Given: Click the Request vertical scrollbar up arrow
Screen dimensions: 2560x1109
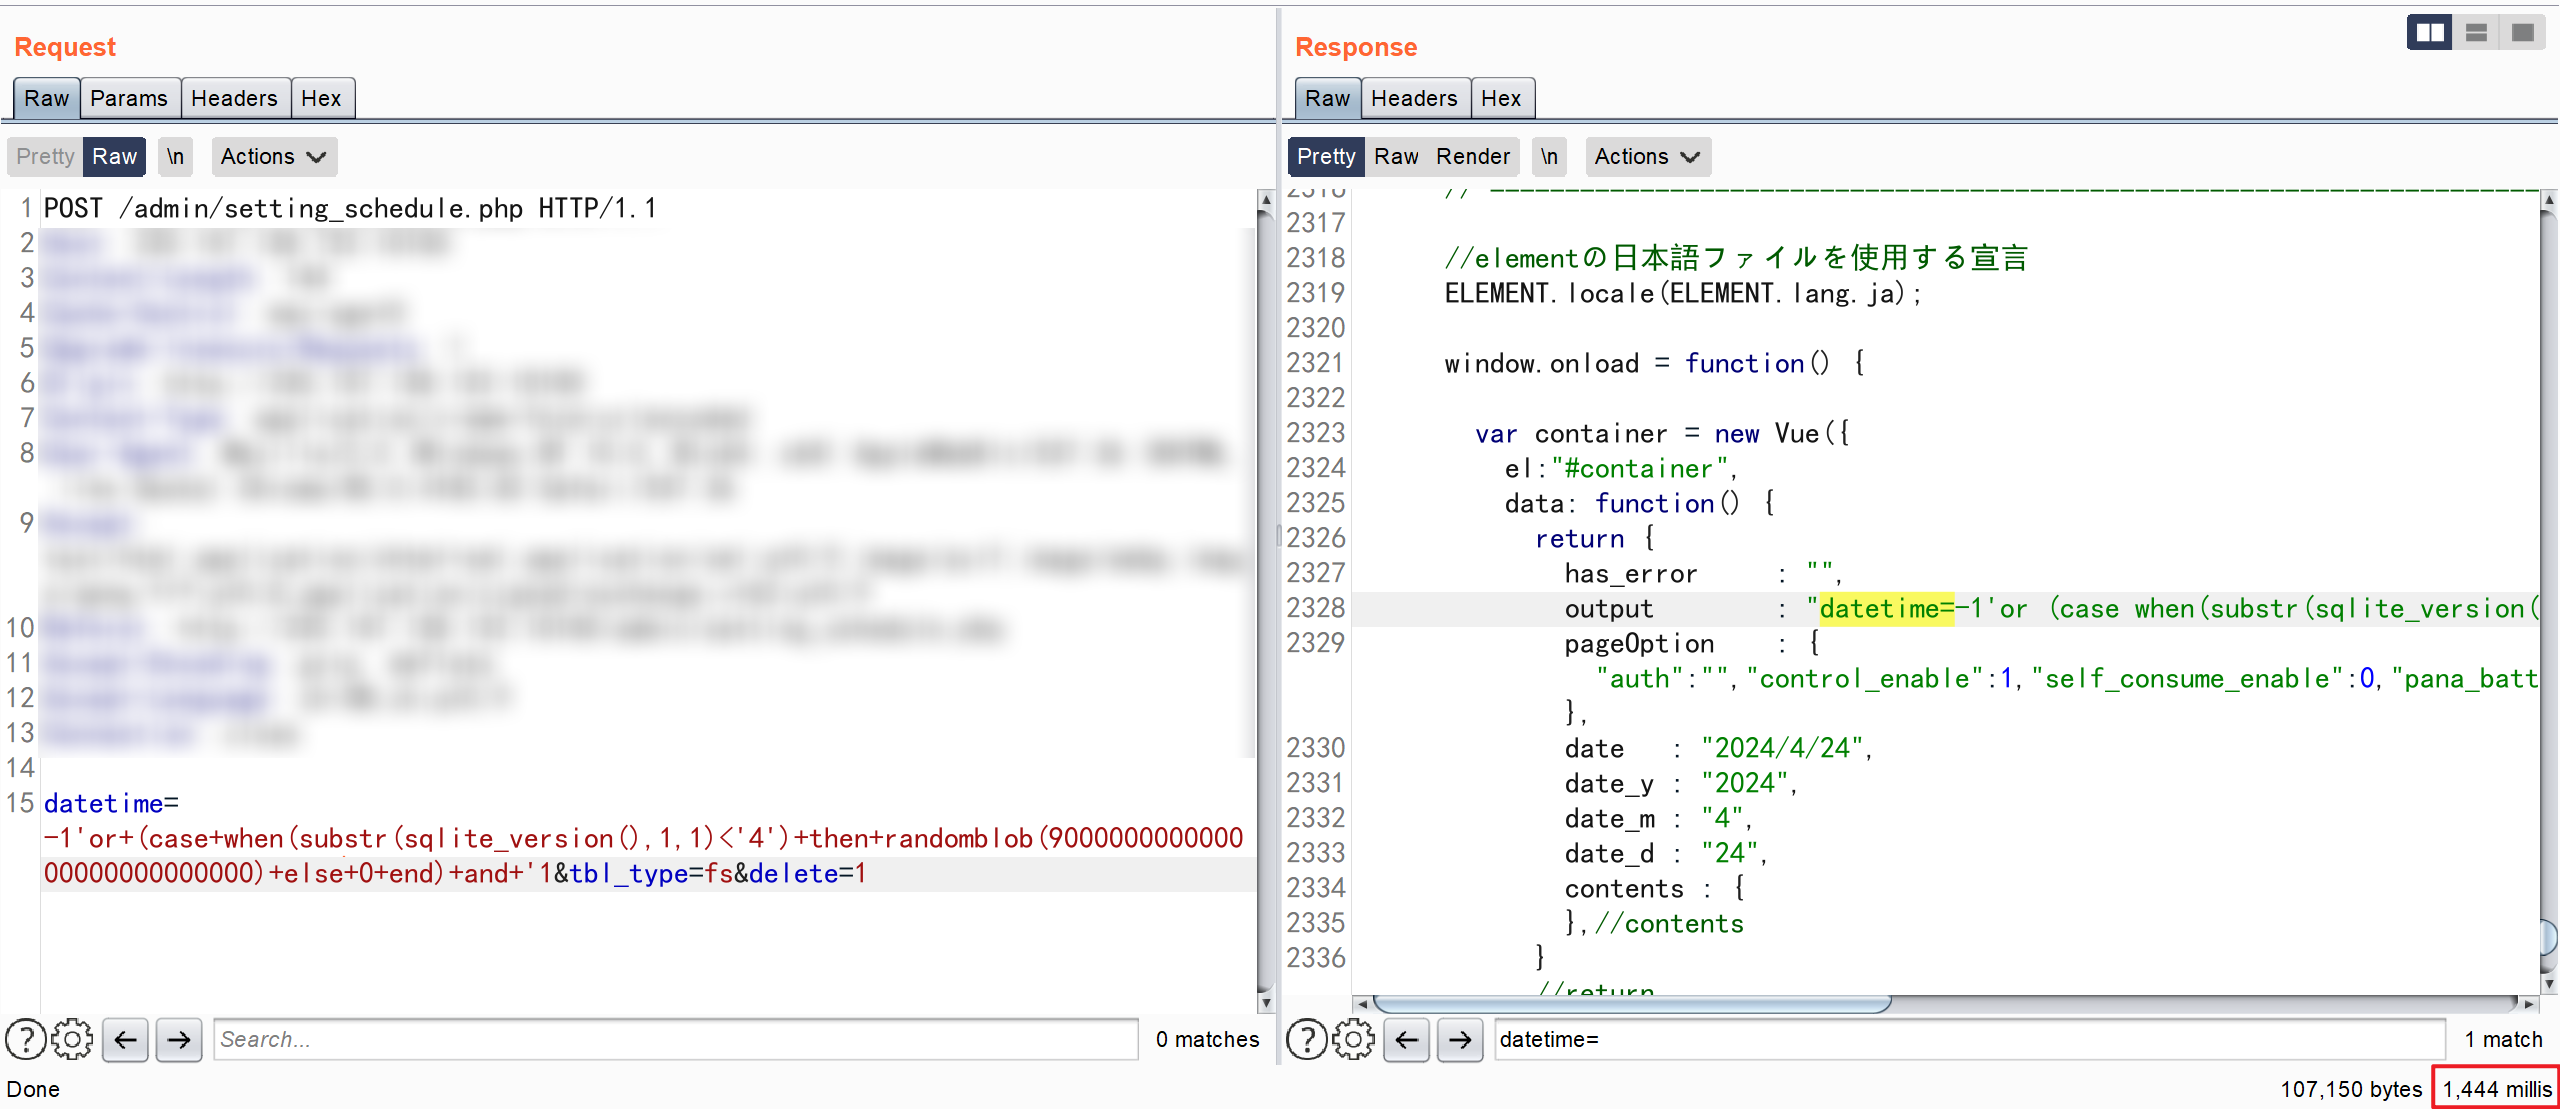Looking at the screenshot, I should pyautogui.click(x=1265, y=199).
